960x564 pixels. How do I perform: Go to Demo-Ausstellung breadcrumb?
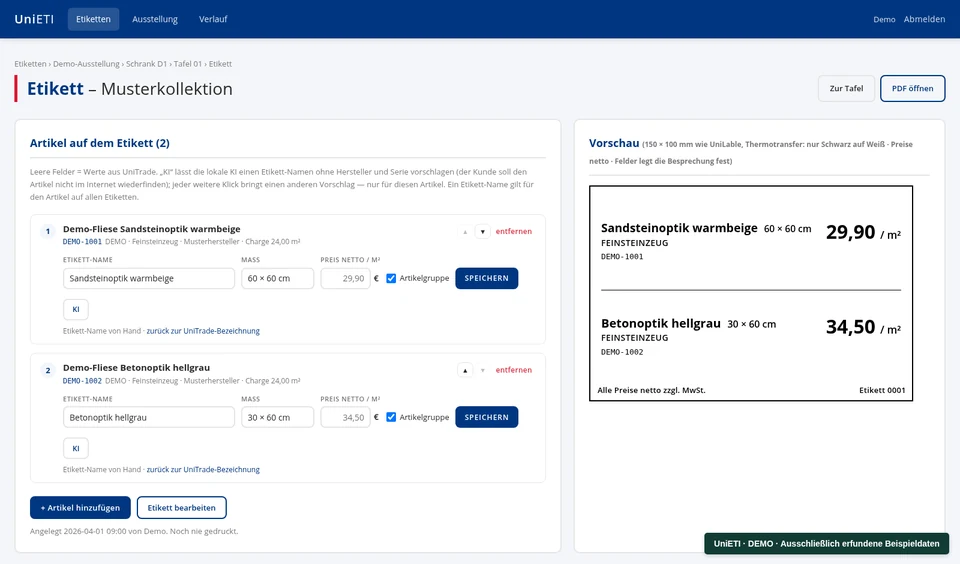coord(86,64)
